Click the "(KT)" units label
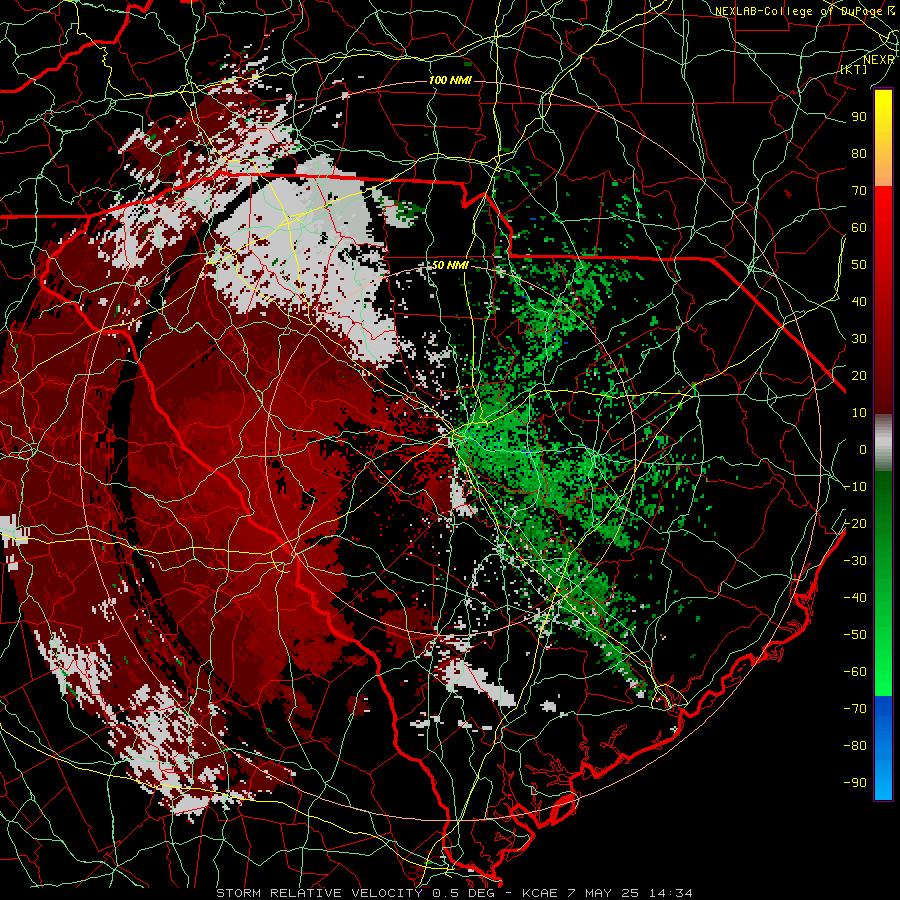This screenshot has height=900, width=900. point(854,69)
